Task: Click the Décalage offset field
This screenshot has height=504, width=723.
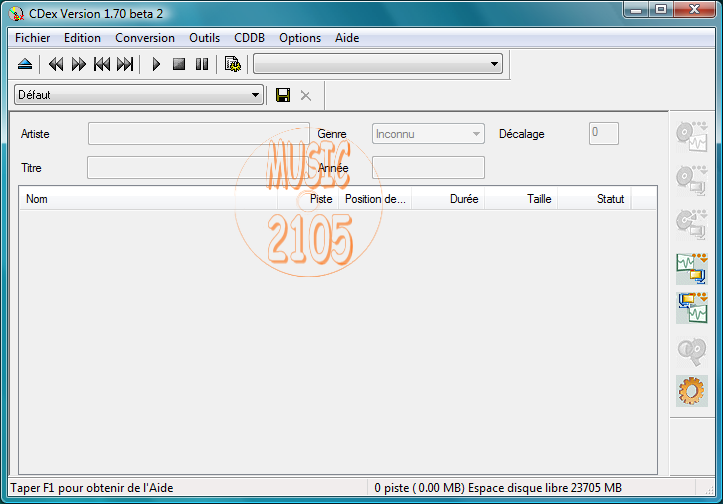Action: pos(604,133)
